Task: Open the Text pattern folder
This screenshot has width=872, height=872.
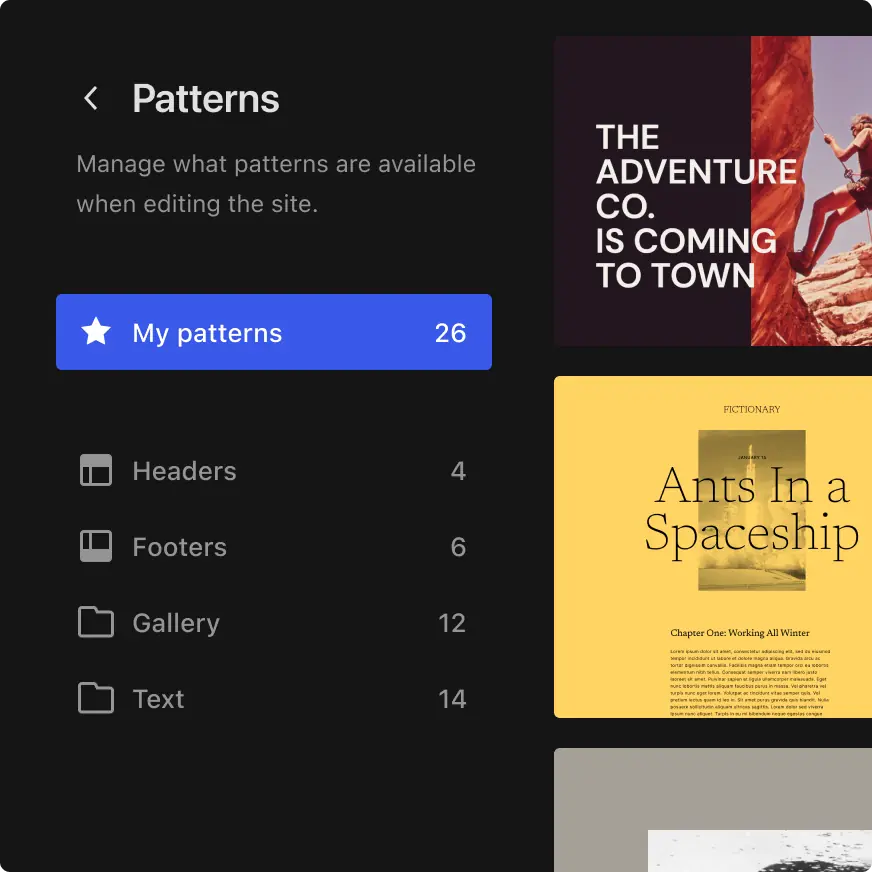Action: pos(158,699)
